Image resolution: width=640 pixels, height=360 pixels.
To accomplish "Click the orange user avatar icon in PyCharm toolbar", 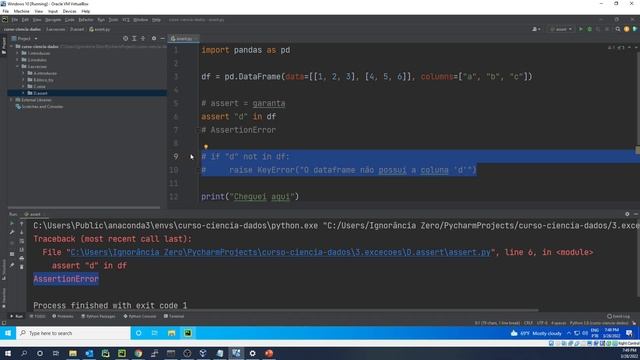I will click(627, 29).
